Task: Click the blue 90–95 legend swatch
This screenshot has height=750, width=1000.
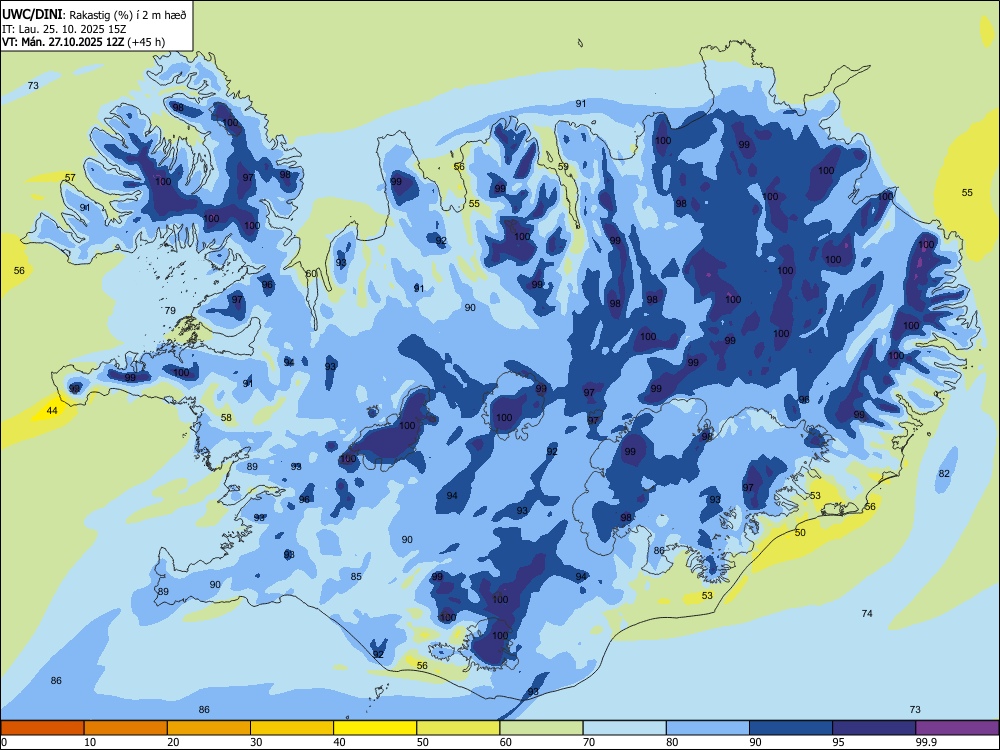Action: pos(791,728)
